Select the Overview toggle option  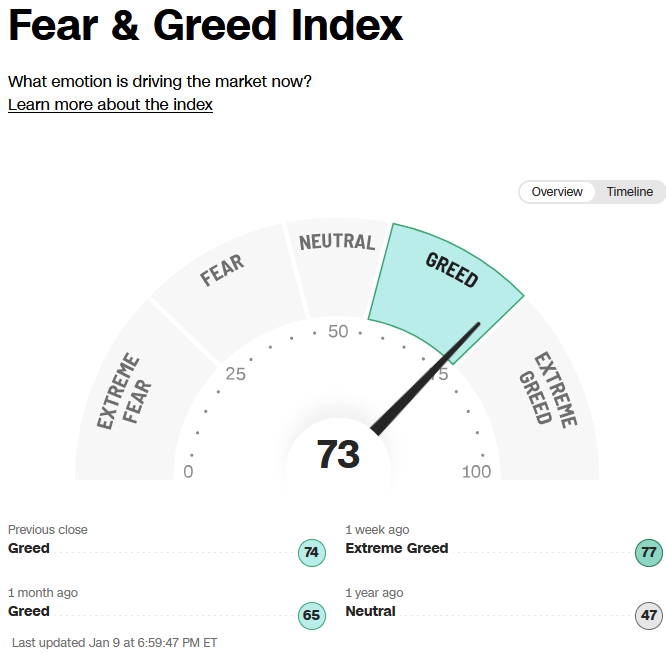[557, 192]
